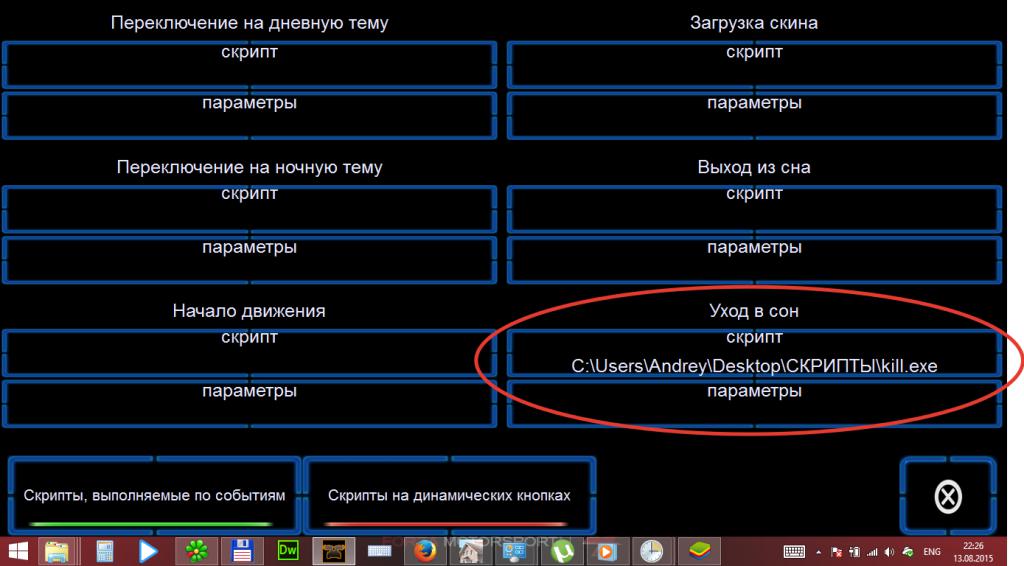
Task: Open the green checkmark sync tray icon
Action: pyautogui.click(x=908, y=552)
